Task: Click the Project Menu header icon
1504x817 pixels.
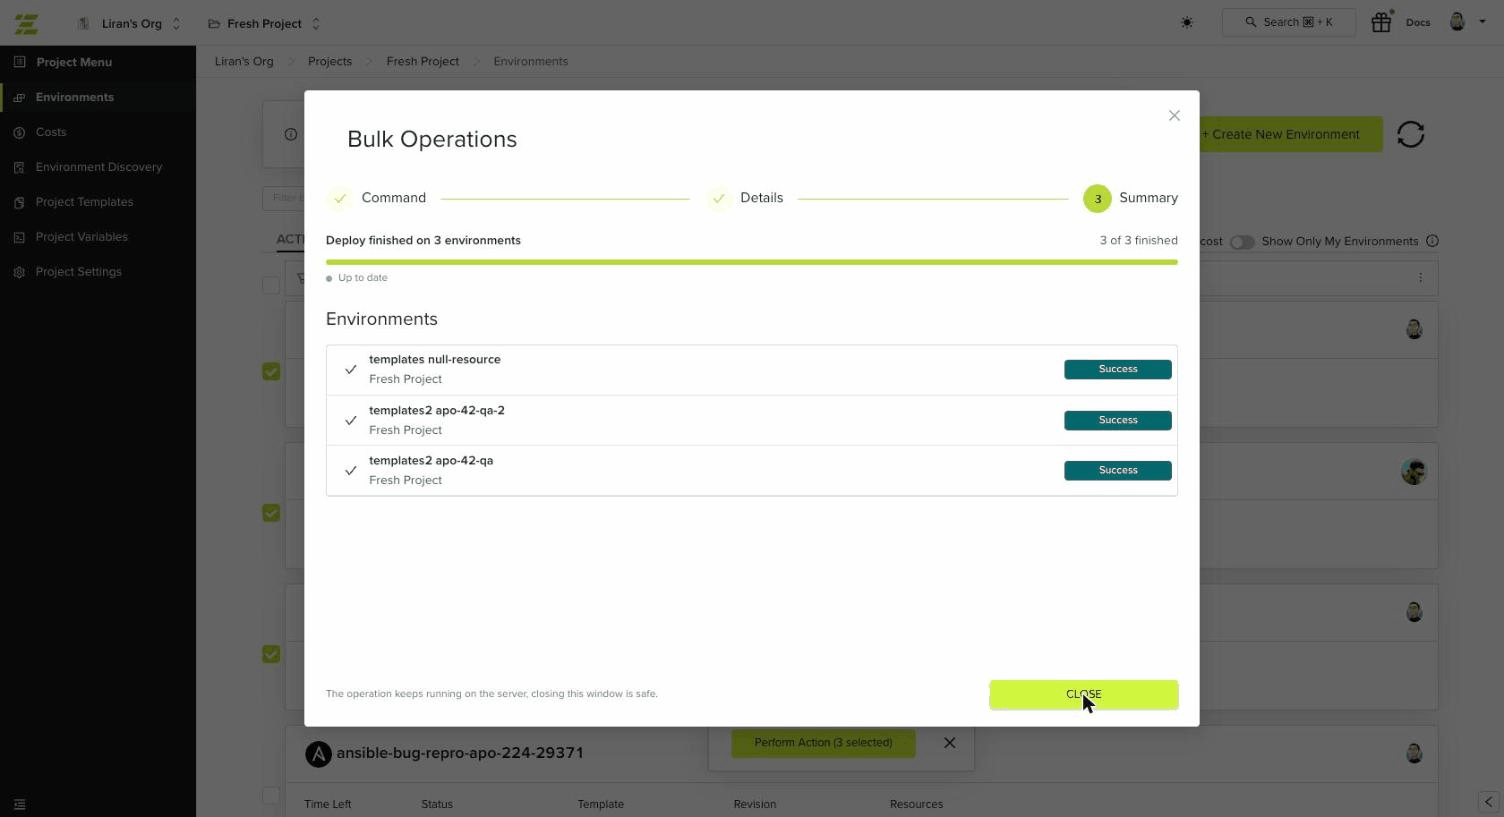Action: pyautogui.click(x=19, y=62)
